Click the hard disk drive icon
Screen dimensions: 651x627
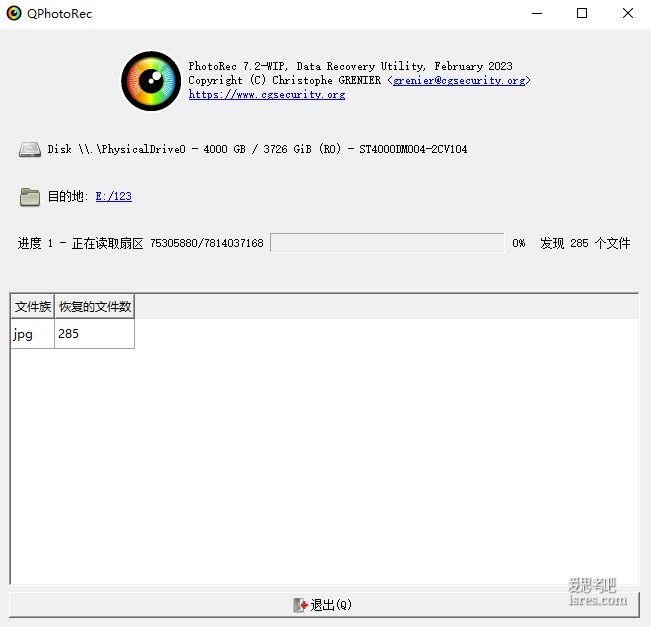pyautogui.click(x=29, y=149)
